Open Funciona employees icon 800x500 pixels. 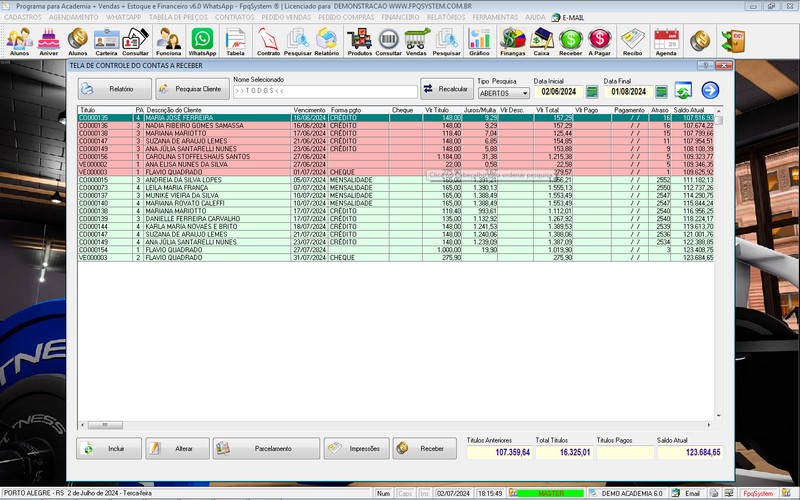click(168, 41)
